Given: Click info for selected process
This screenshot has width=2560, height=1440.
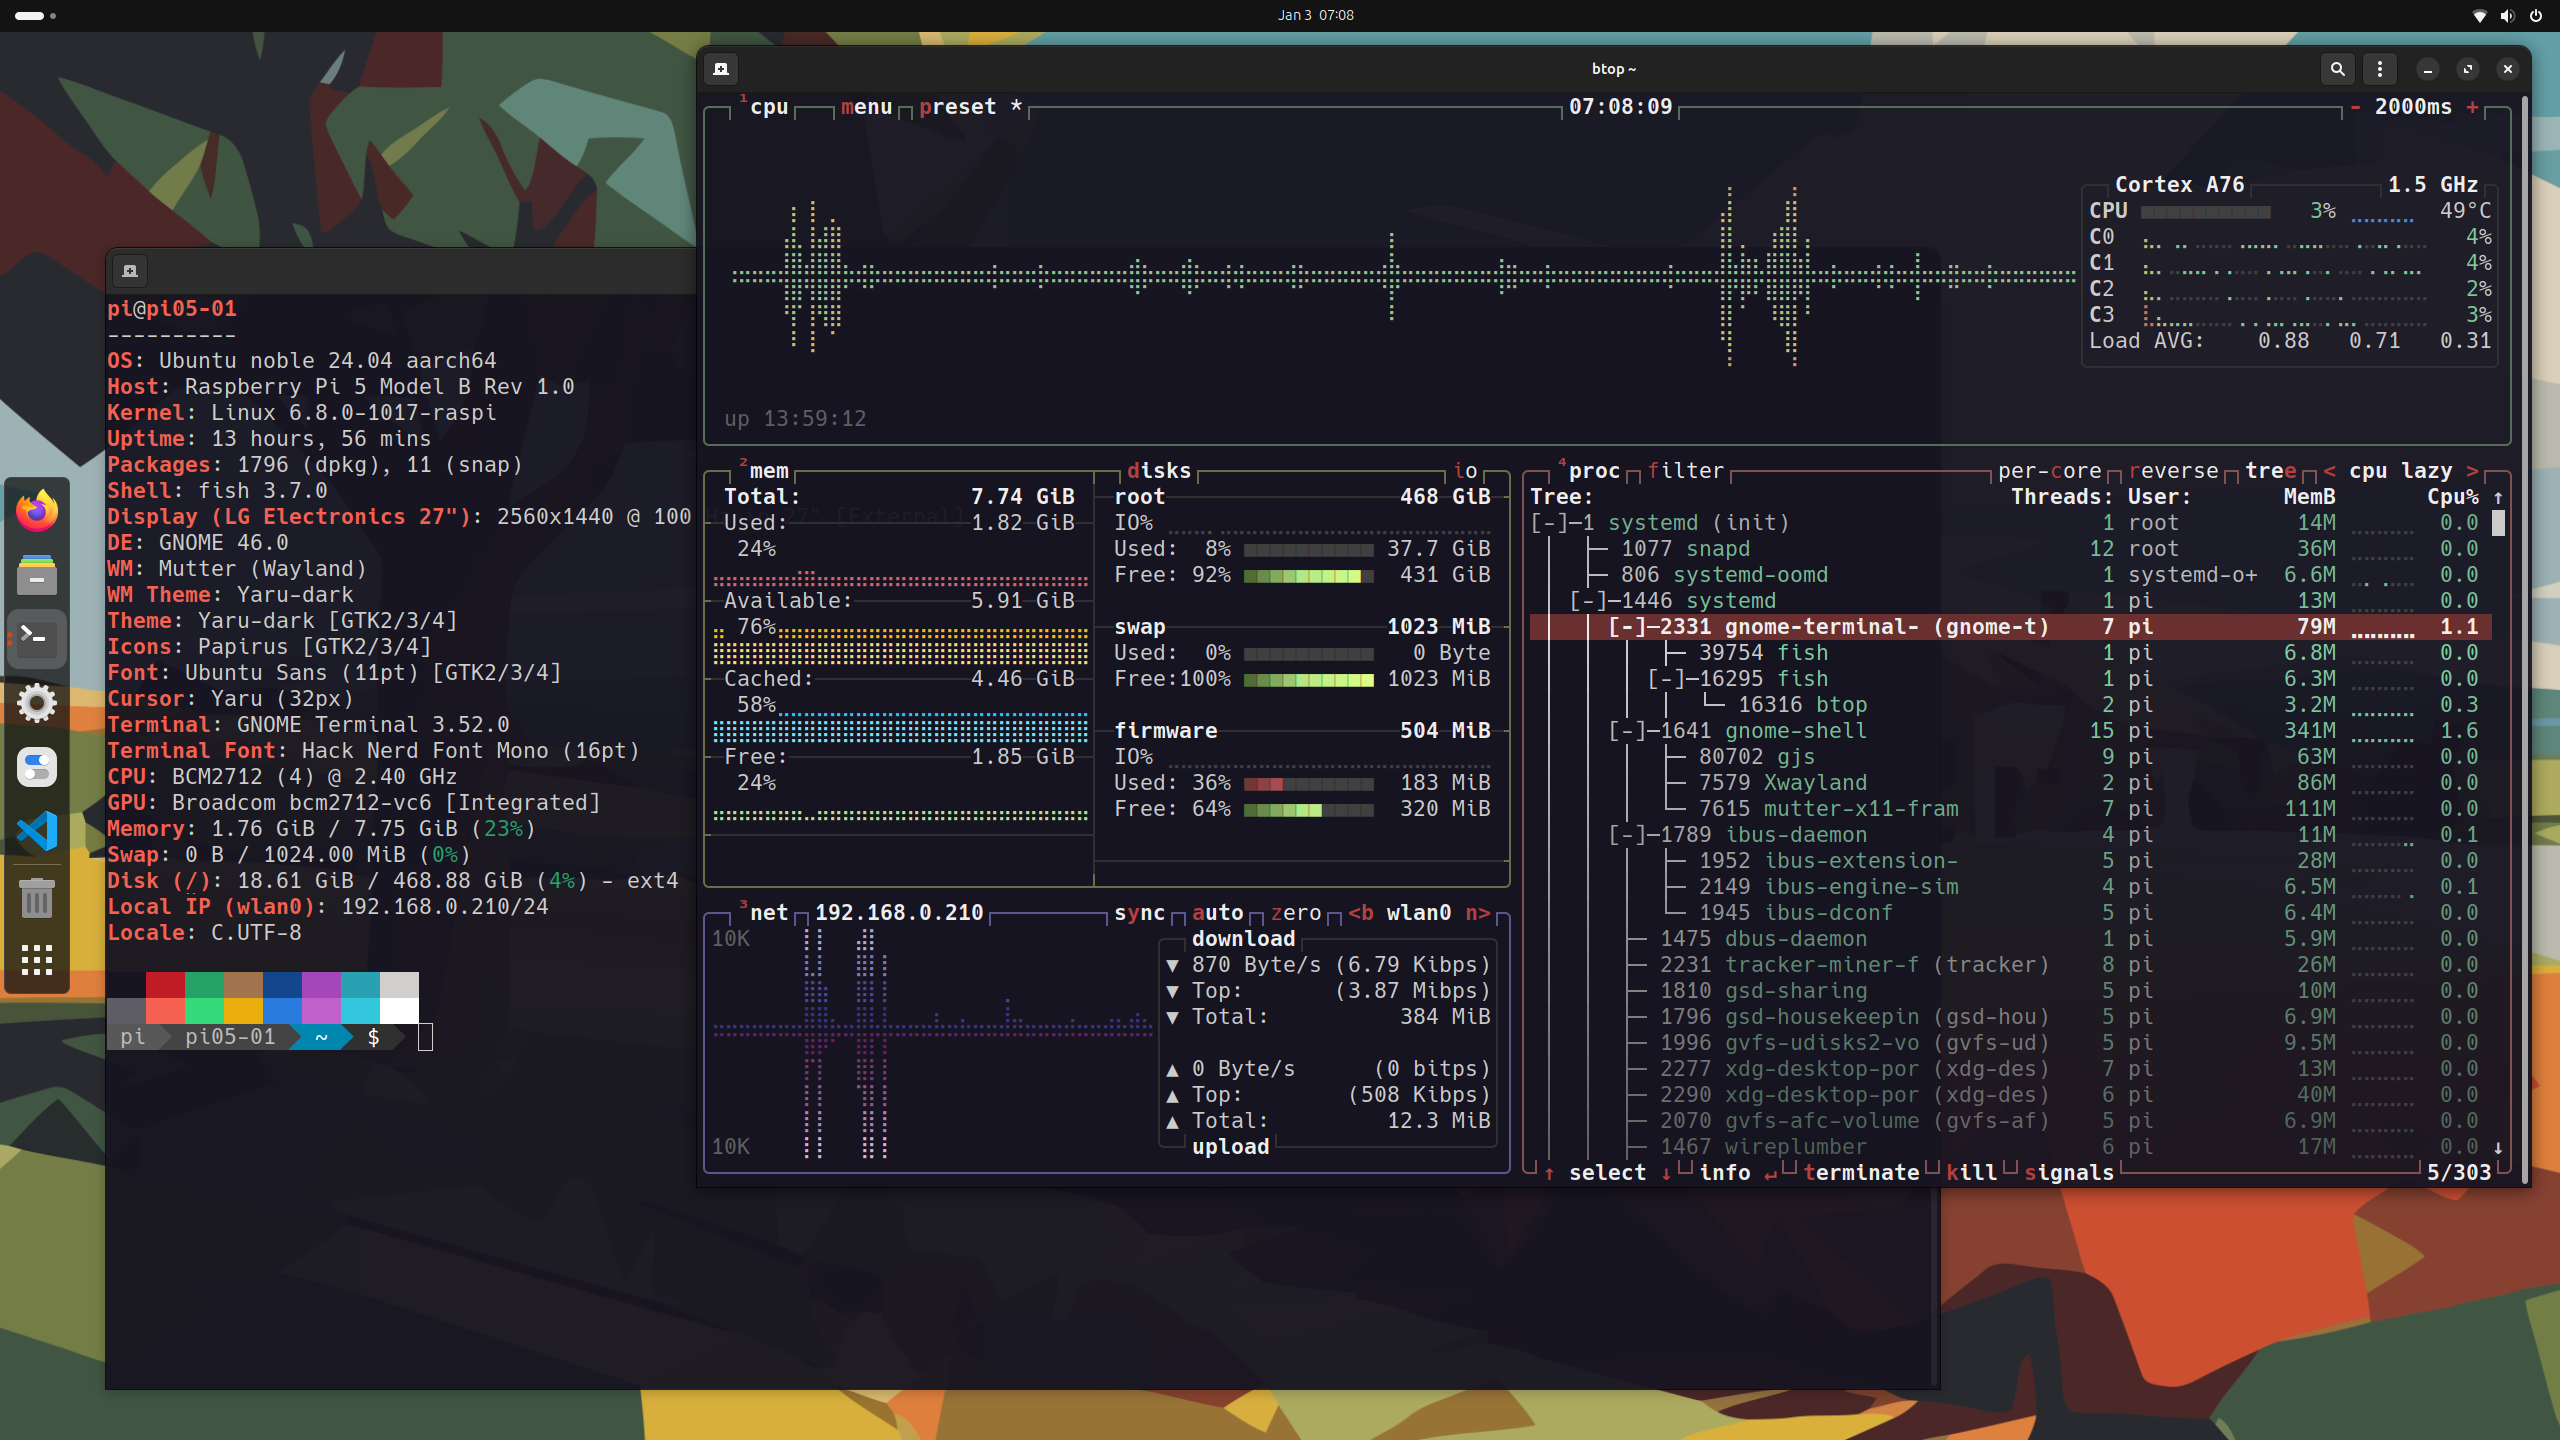Looking at the screenshot, I should pos(1725,1173).
